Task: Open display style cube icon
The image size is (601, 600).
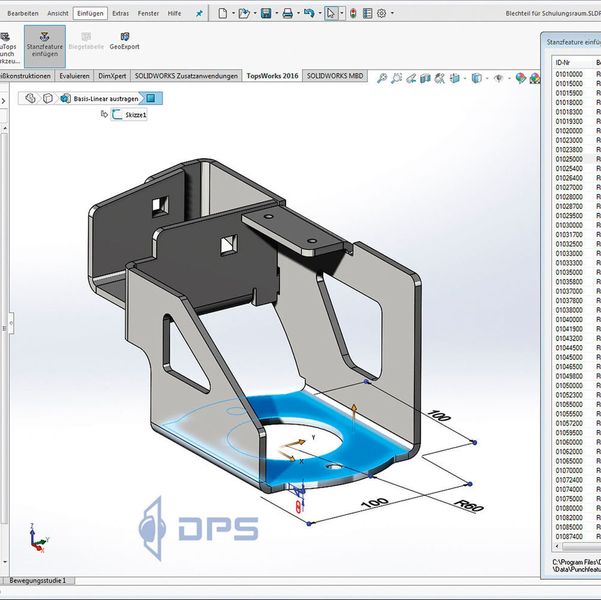Action: pyautogui.click(x=476, y=78)
